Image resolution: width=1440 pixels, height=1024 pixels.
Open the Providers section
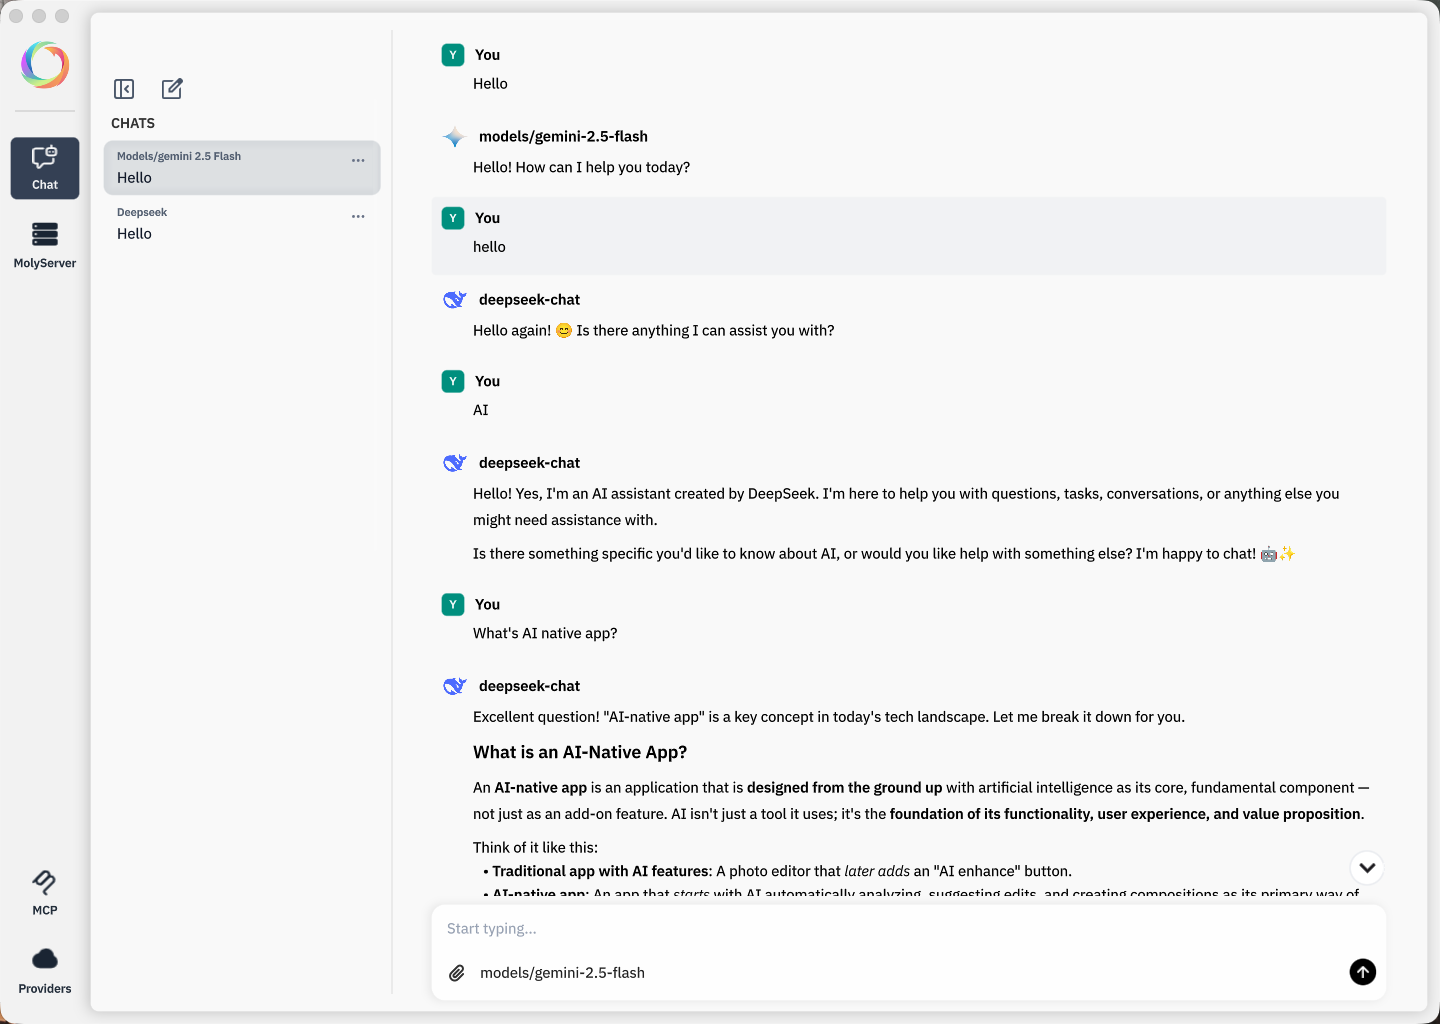[x=44, y=968]
